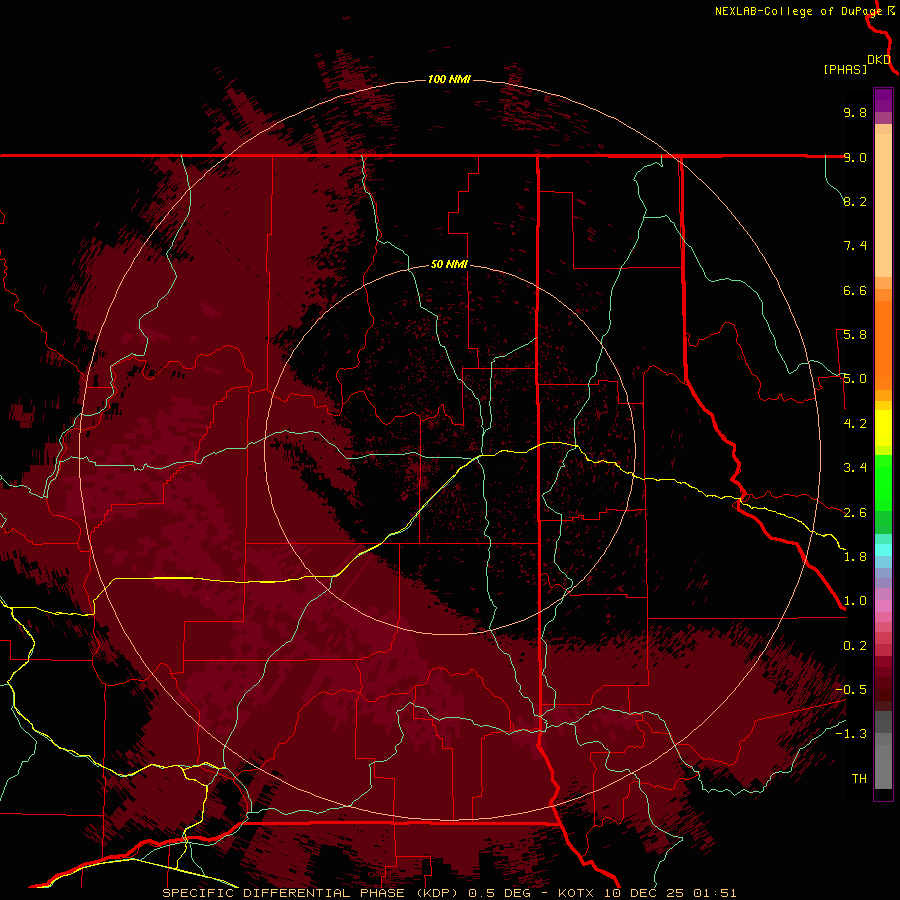Click the "-0.5" legend value
900x900 pixels.
pyautogui.click(x=851, y=690)
